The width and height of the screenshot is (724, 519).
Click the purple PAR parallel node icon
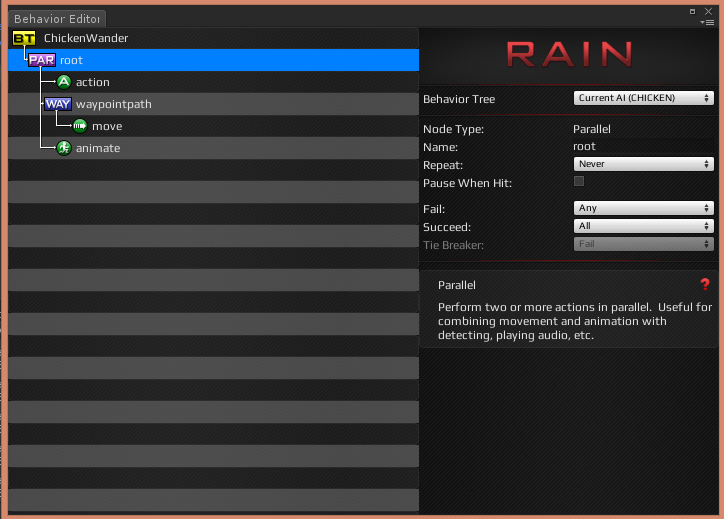(x=42, y=60)
